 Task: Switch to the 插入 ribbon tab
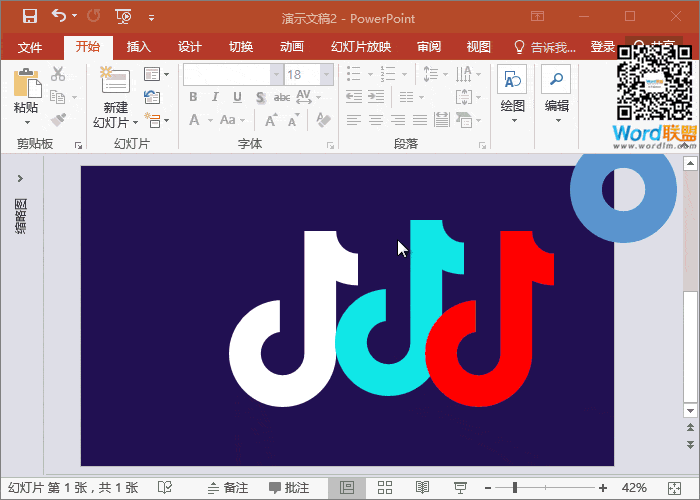[139, 46]
